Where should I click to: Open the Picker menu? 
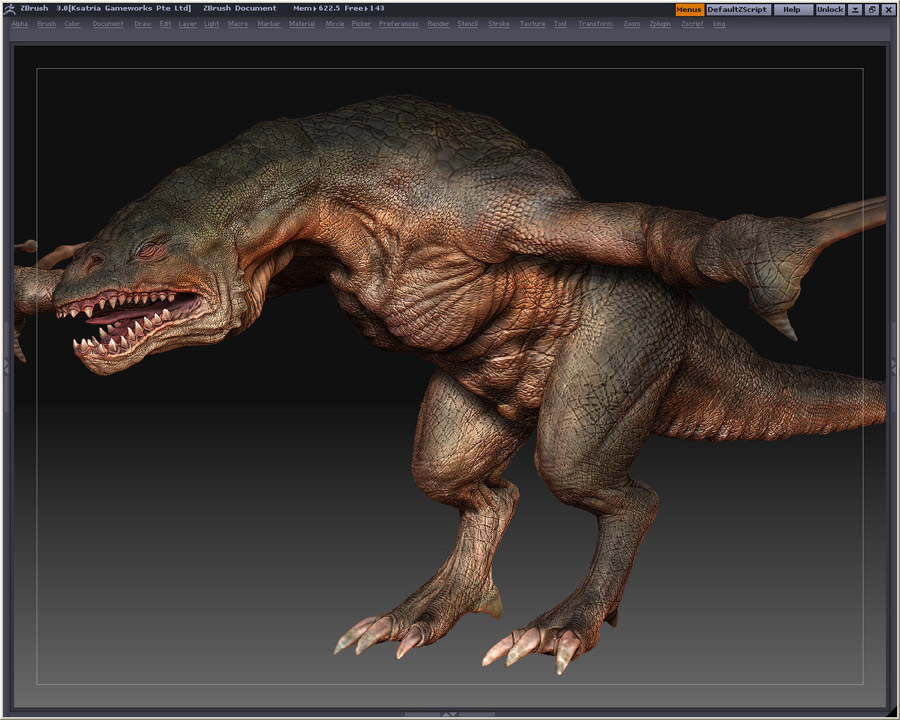(362, 24)
